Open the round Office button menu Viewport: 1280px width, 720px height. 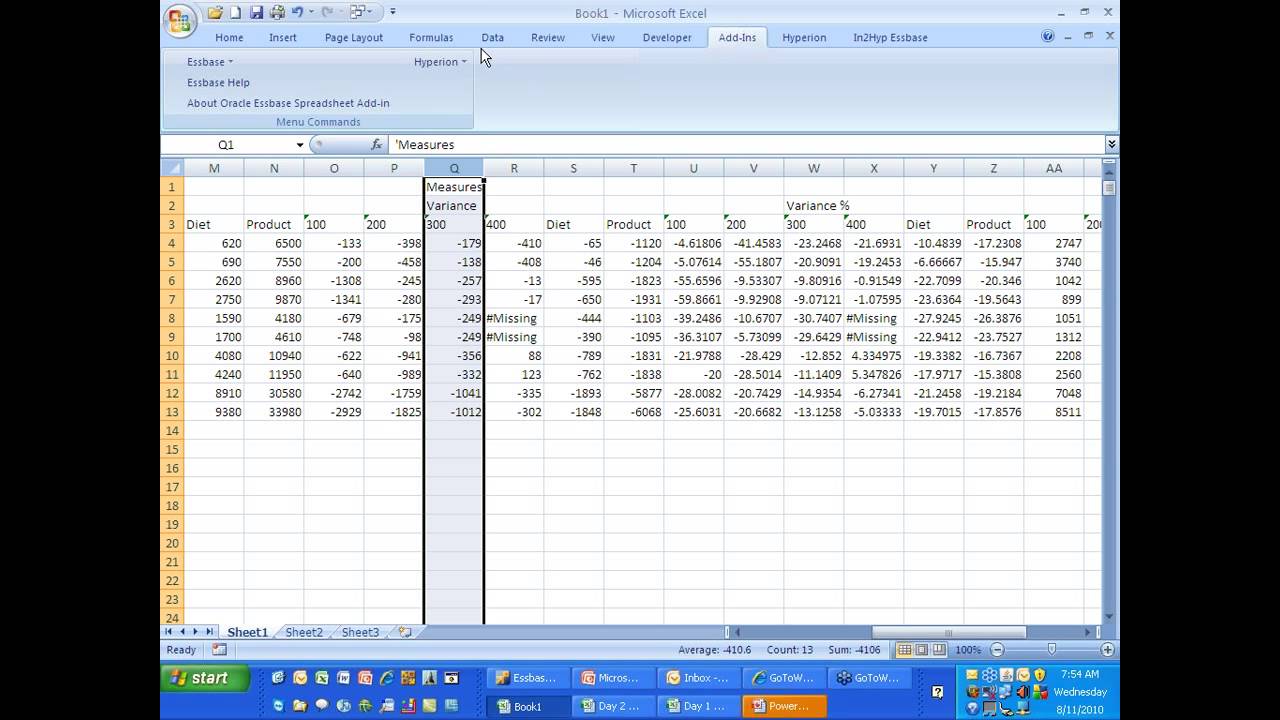179,21
